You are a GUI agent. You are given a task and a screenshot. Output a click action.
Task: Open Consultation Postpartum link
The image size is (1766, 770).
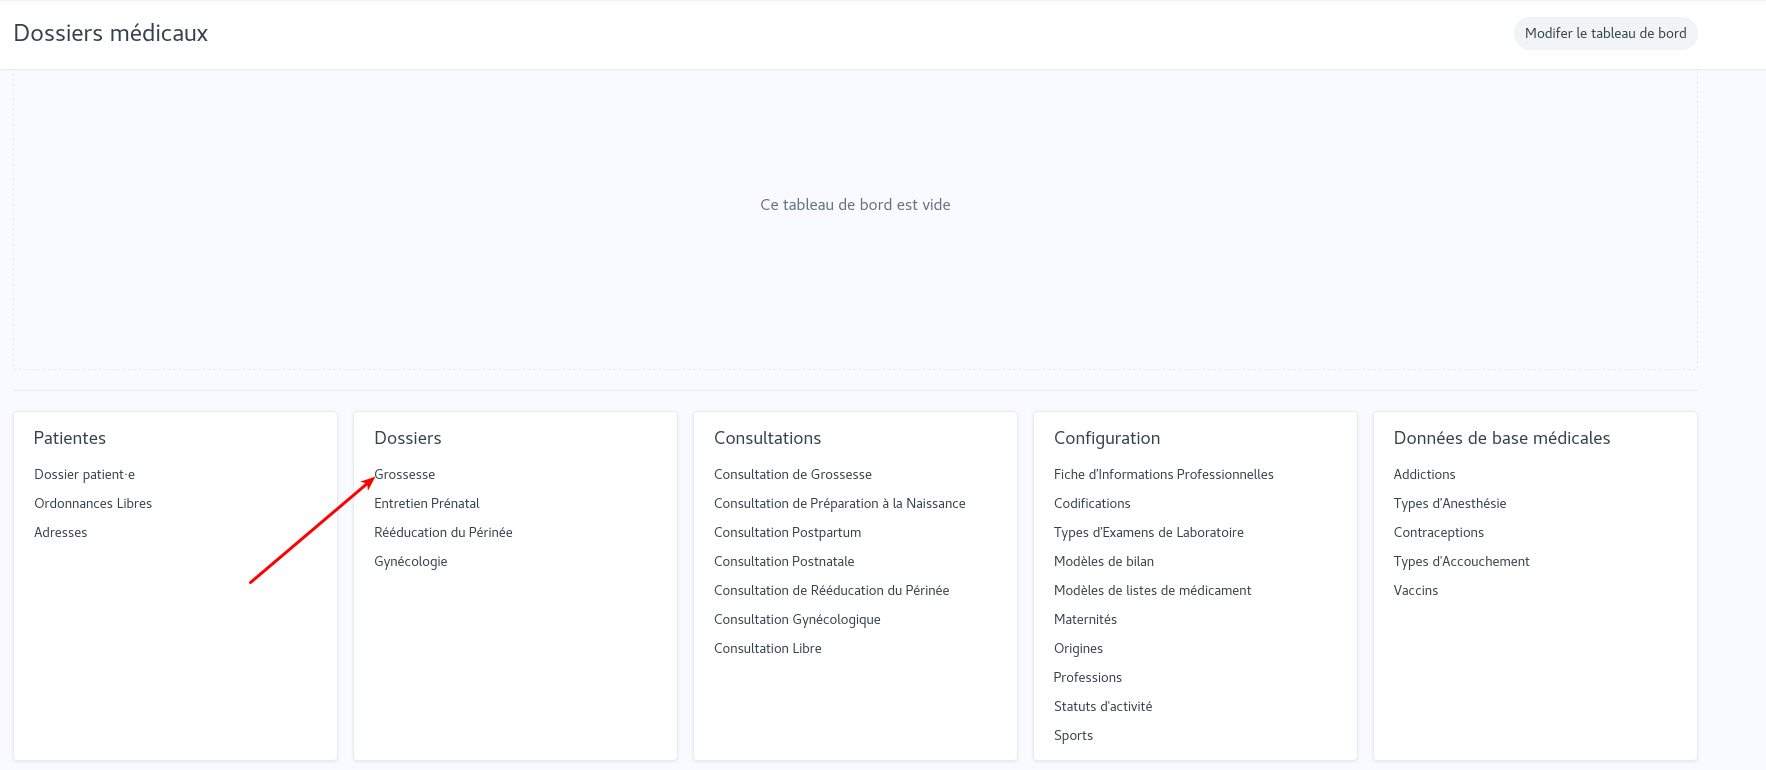(787, 532)
